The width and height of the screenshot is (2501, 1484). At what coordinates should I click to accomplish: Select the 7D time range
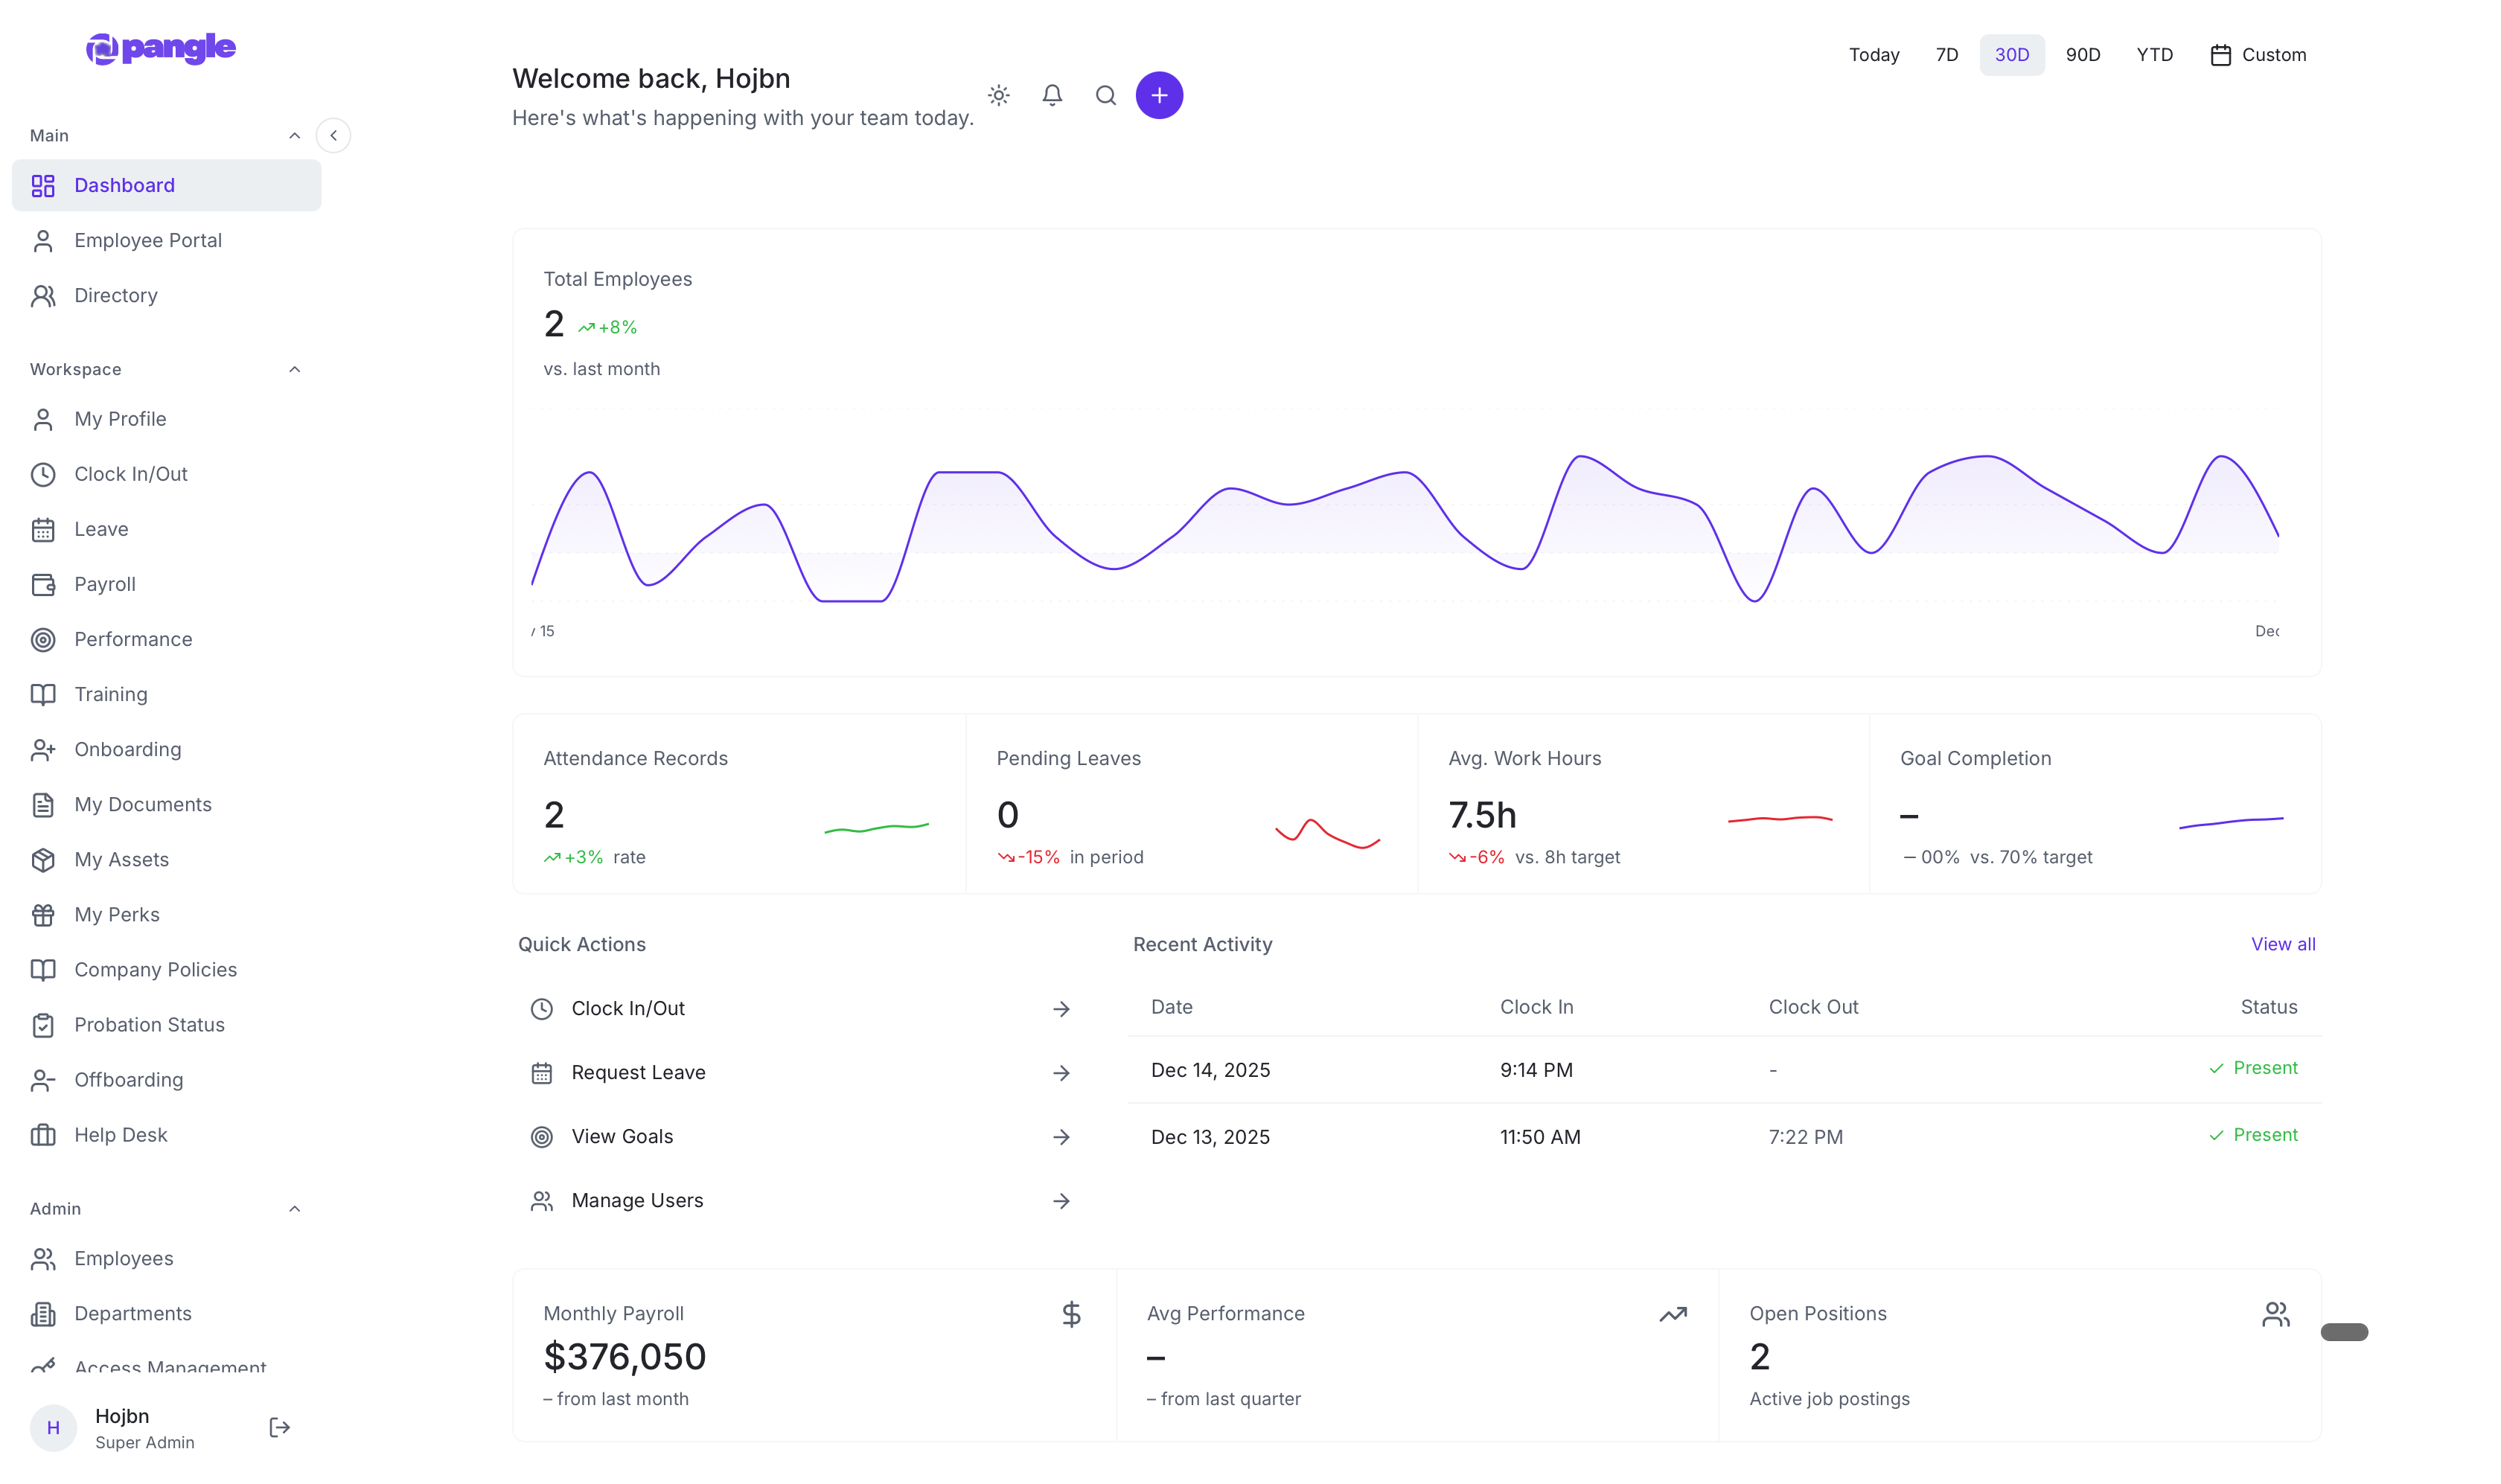click(x=1946, y=55)
